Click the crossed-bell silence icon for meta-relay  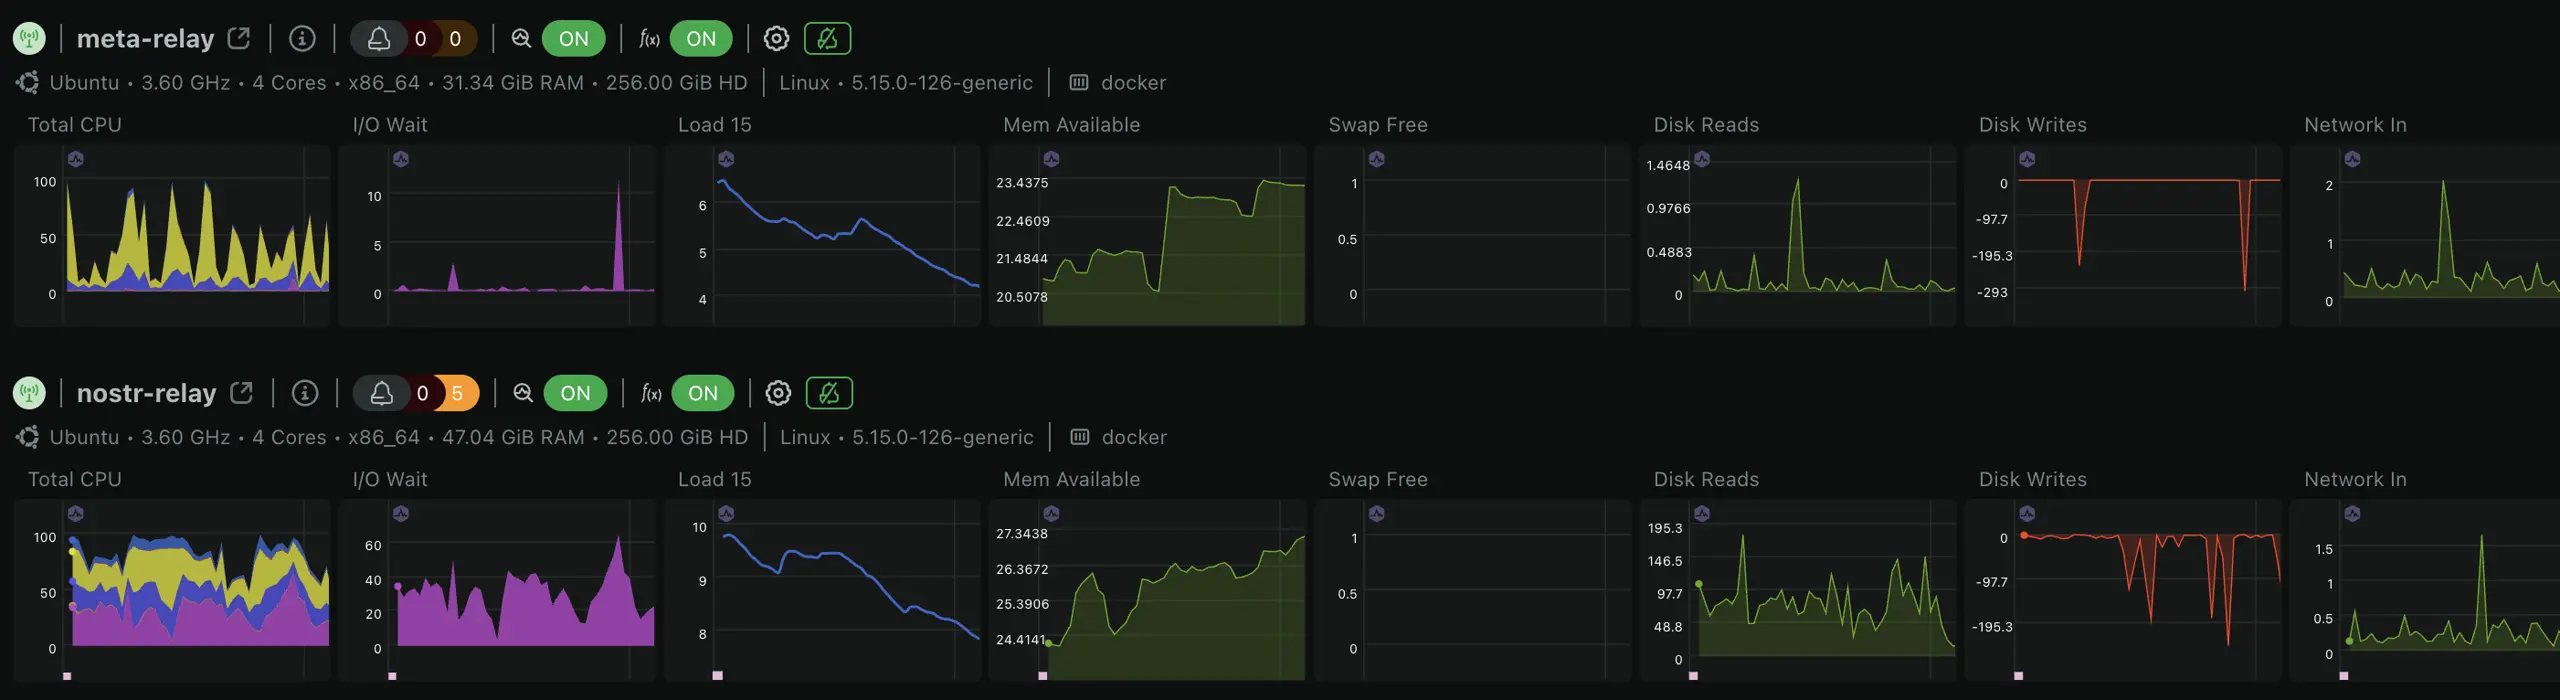click(827, 38)
